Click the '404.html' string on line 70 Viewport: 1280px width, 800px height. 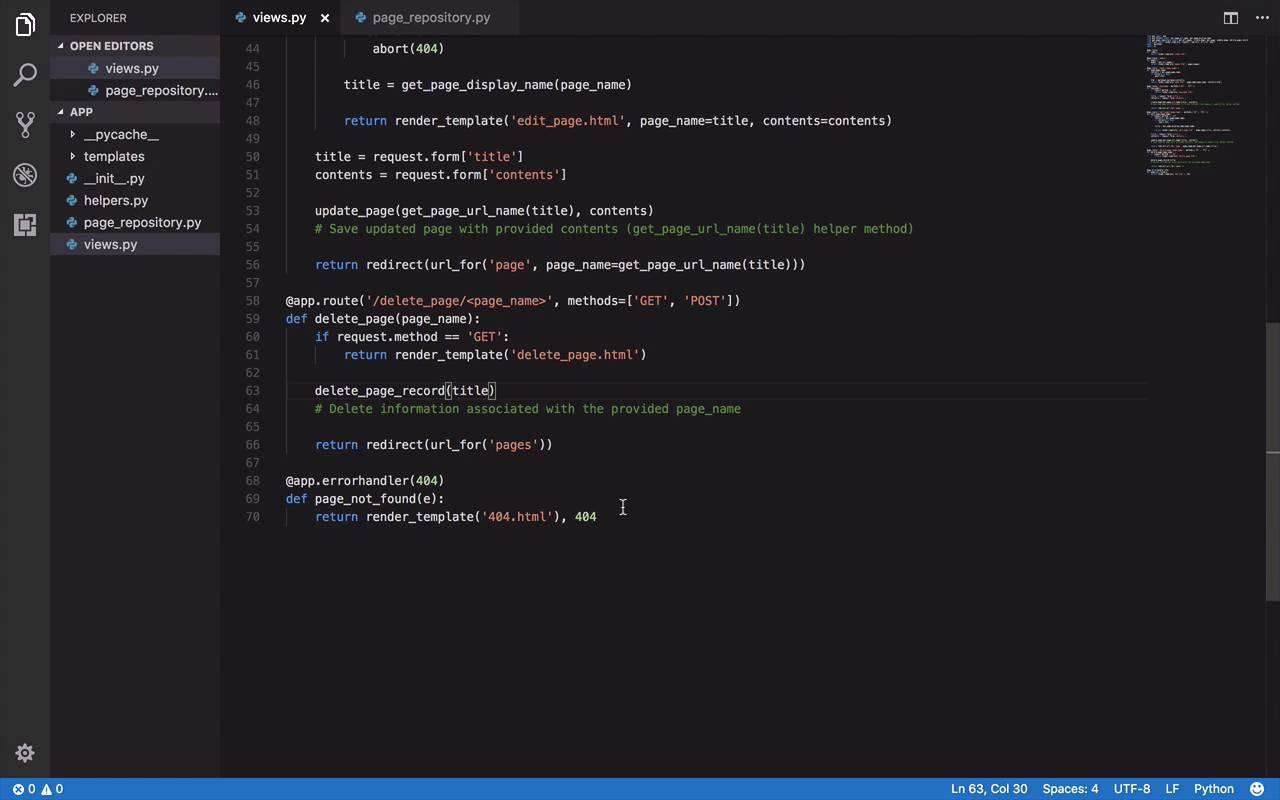point(516,516)
